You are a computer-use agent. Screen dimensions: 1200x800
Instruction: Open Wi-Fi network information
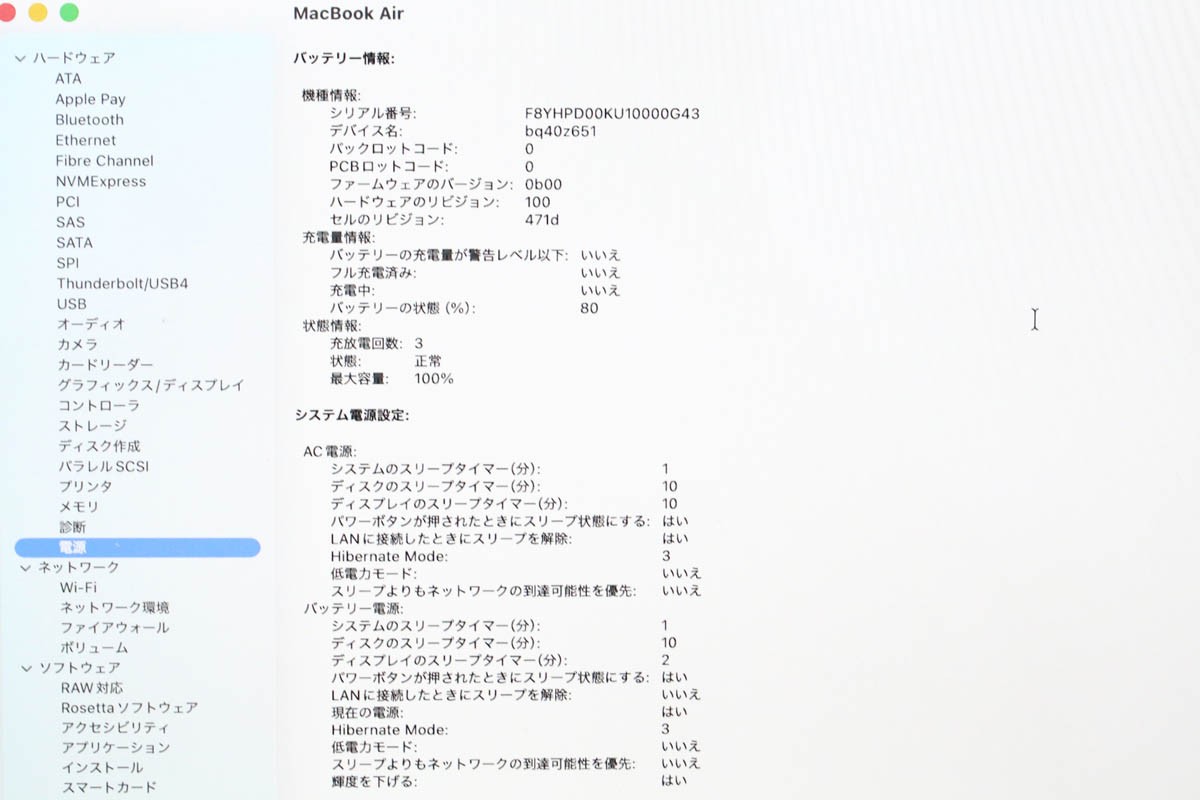tap(80, 587)
